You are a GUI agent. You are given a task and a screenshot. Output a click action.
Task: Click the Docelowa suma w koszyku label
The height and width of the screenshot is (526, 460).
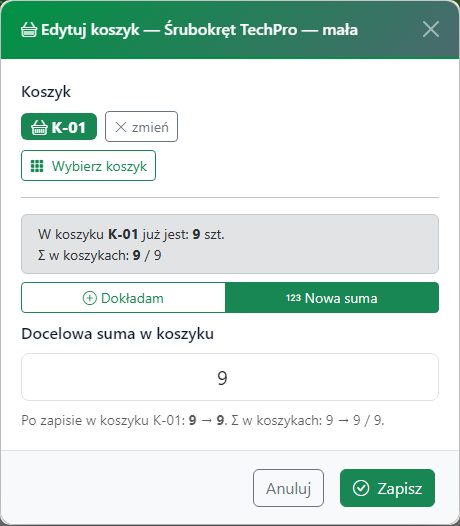(x=117, y=334)
